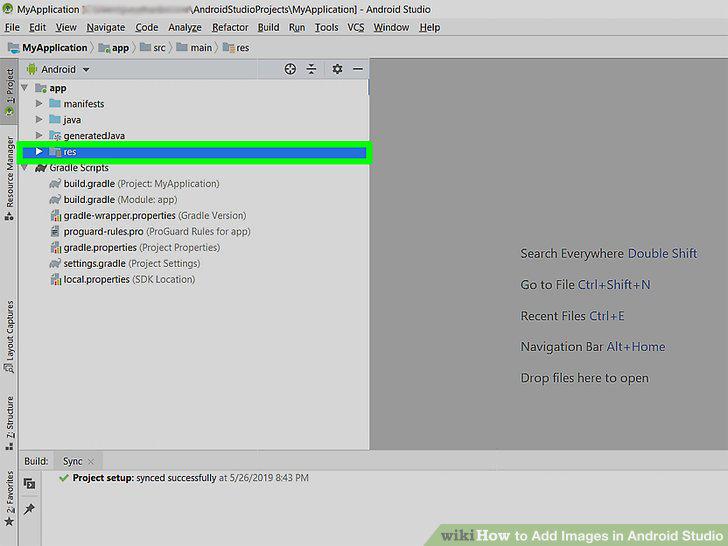Click the Scroll from Source target icon

[x=290, y=69]
